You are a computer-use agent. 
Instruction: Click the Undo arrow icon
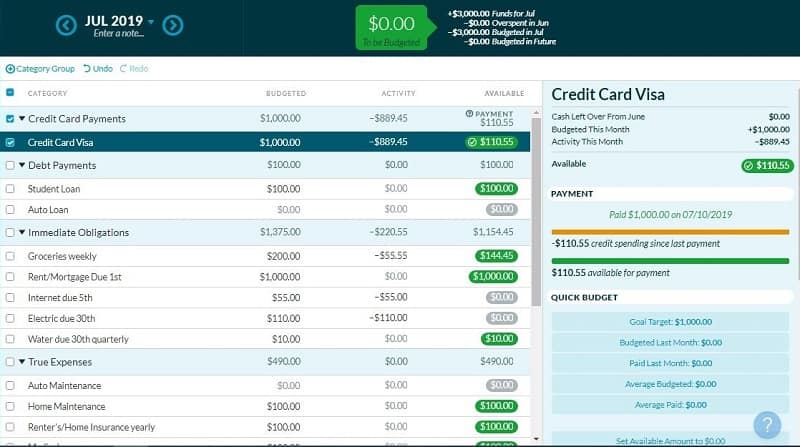(87, 69)
